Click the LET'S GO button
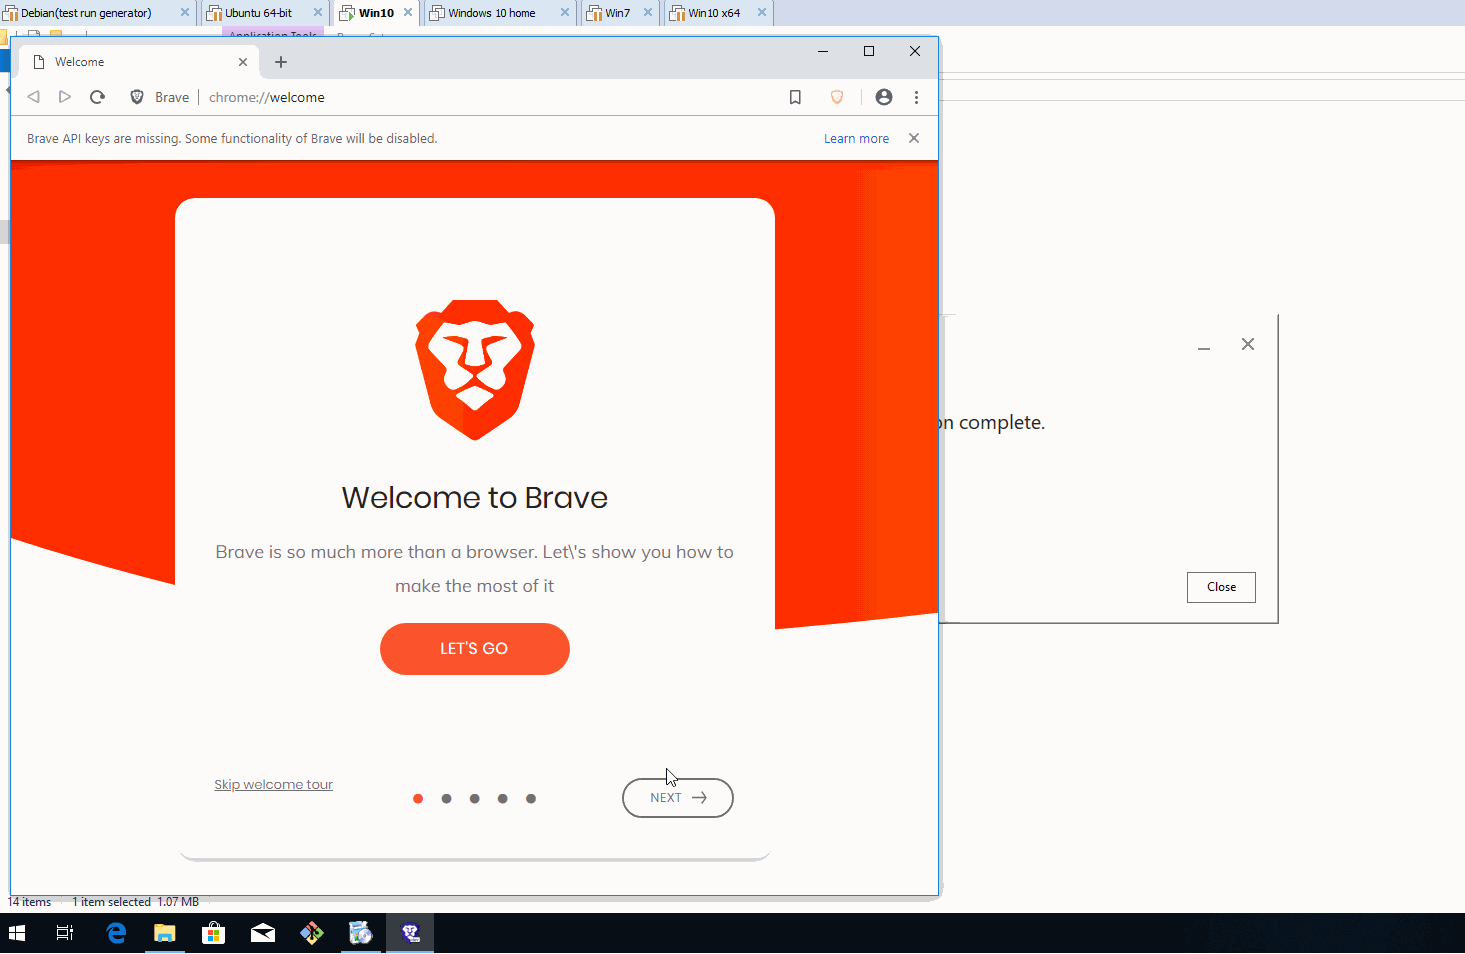The image size is (1465, 954). pyautogui.click(x=474, y=649)
